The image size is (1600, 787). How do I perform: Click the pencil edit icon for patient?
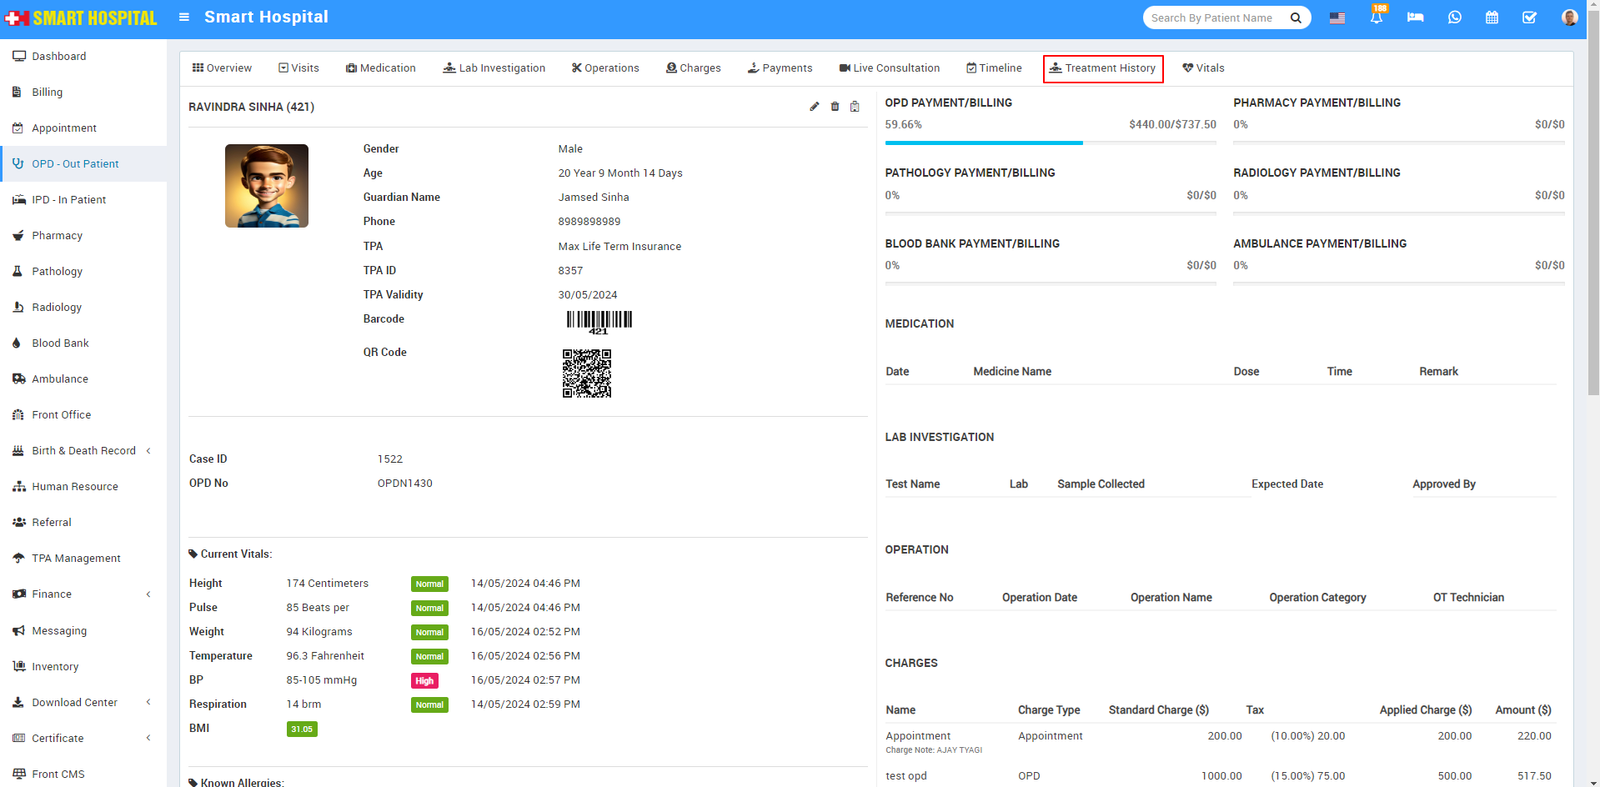pyautogui.click(x=814, y=107)
